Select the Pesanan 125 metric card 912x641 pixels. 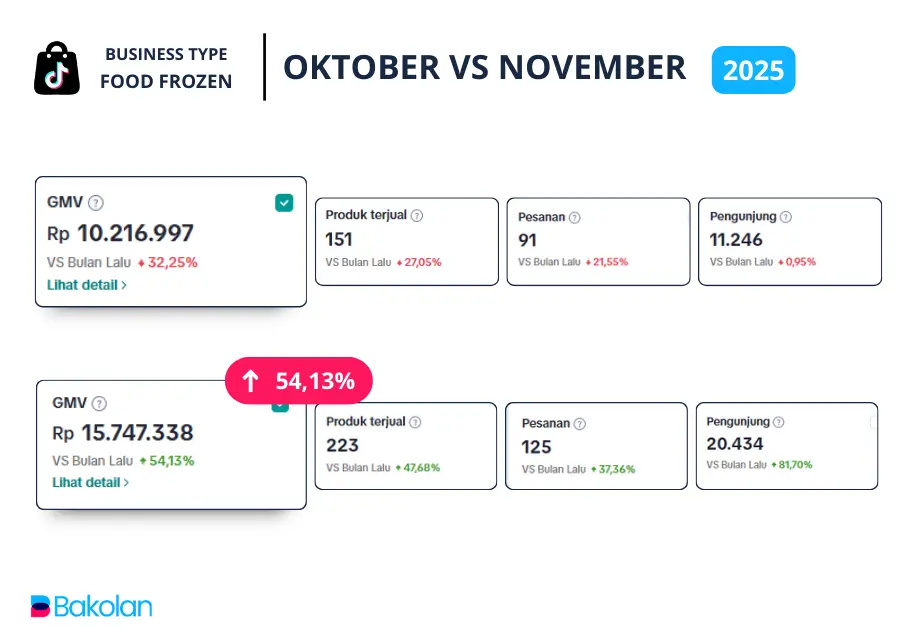click(596, 445)
